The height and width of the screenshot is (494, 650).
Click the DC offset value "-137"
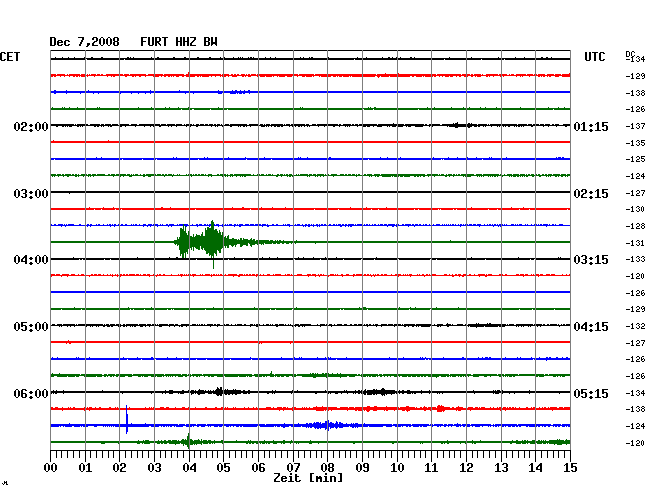[635, 126]
